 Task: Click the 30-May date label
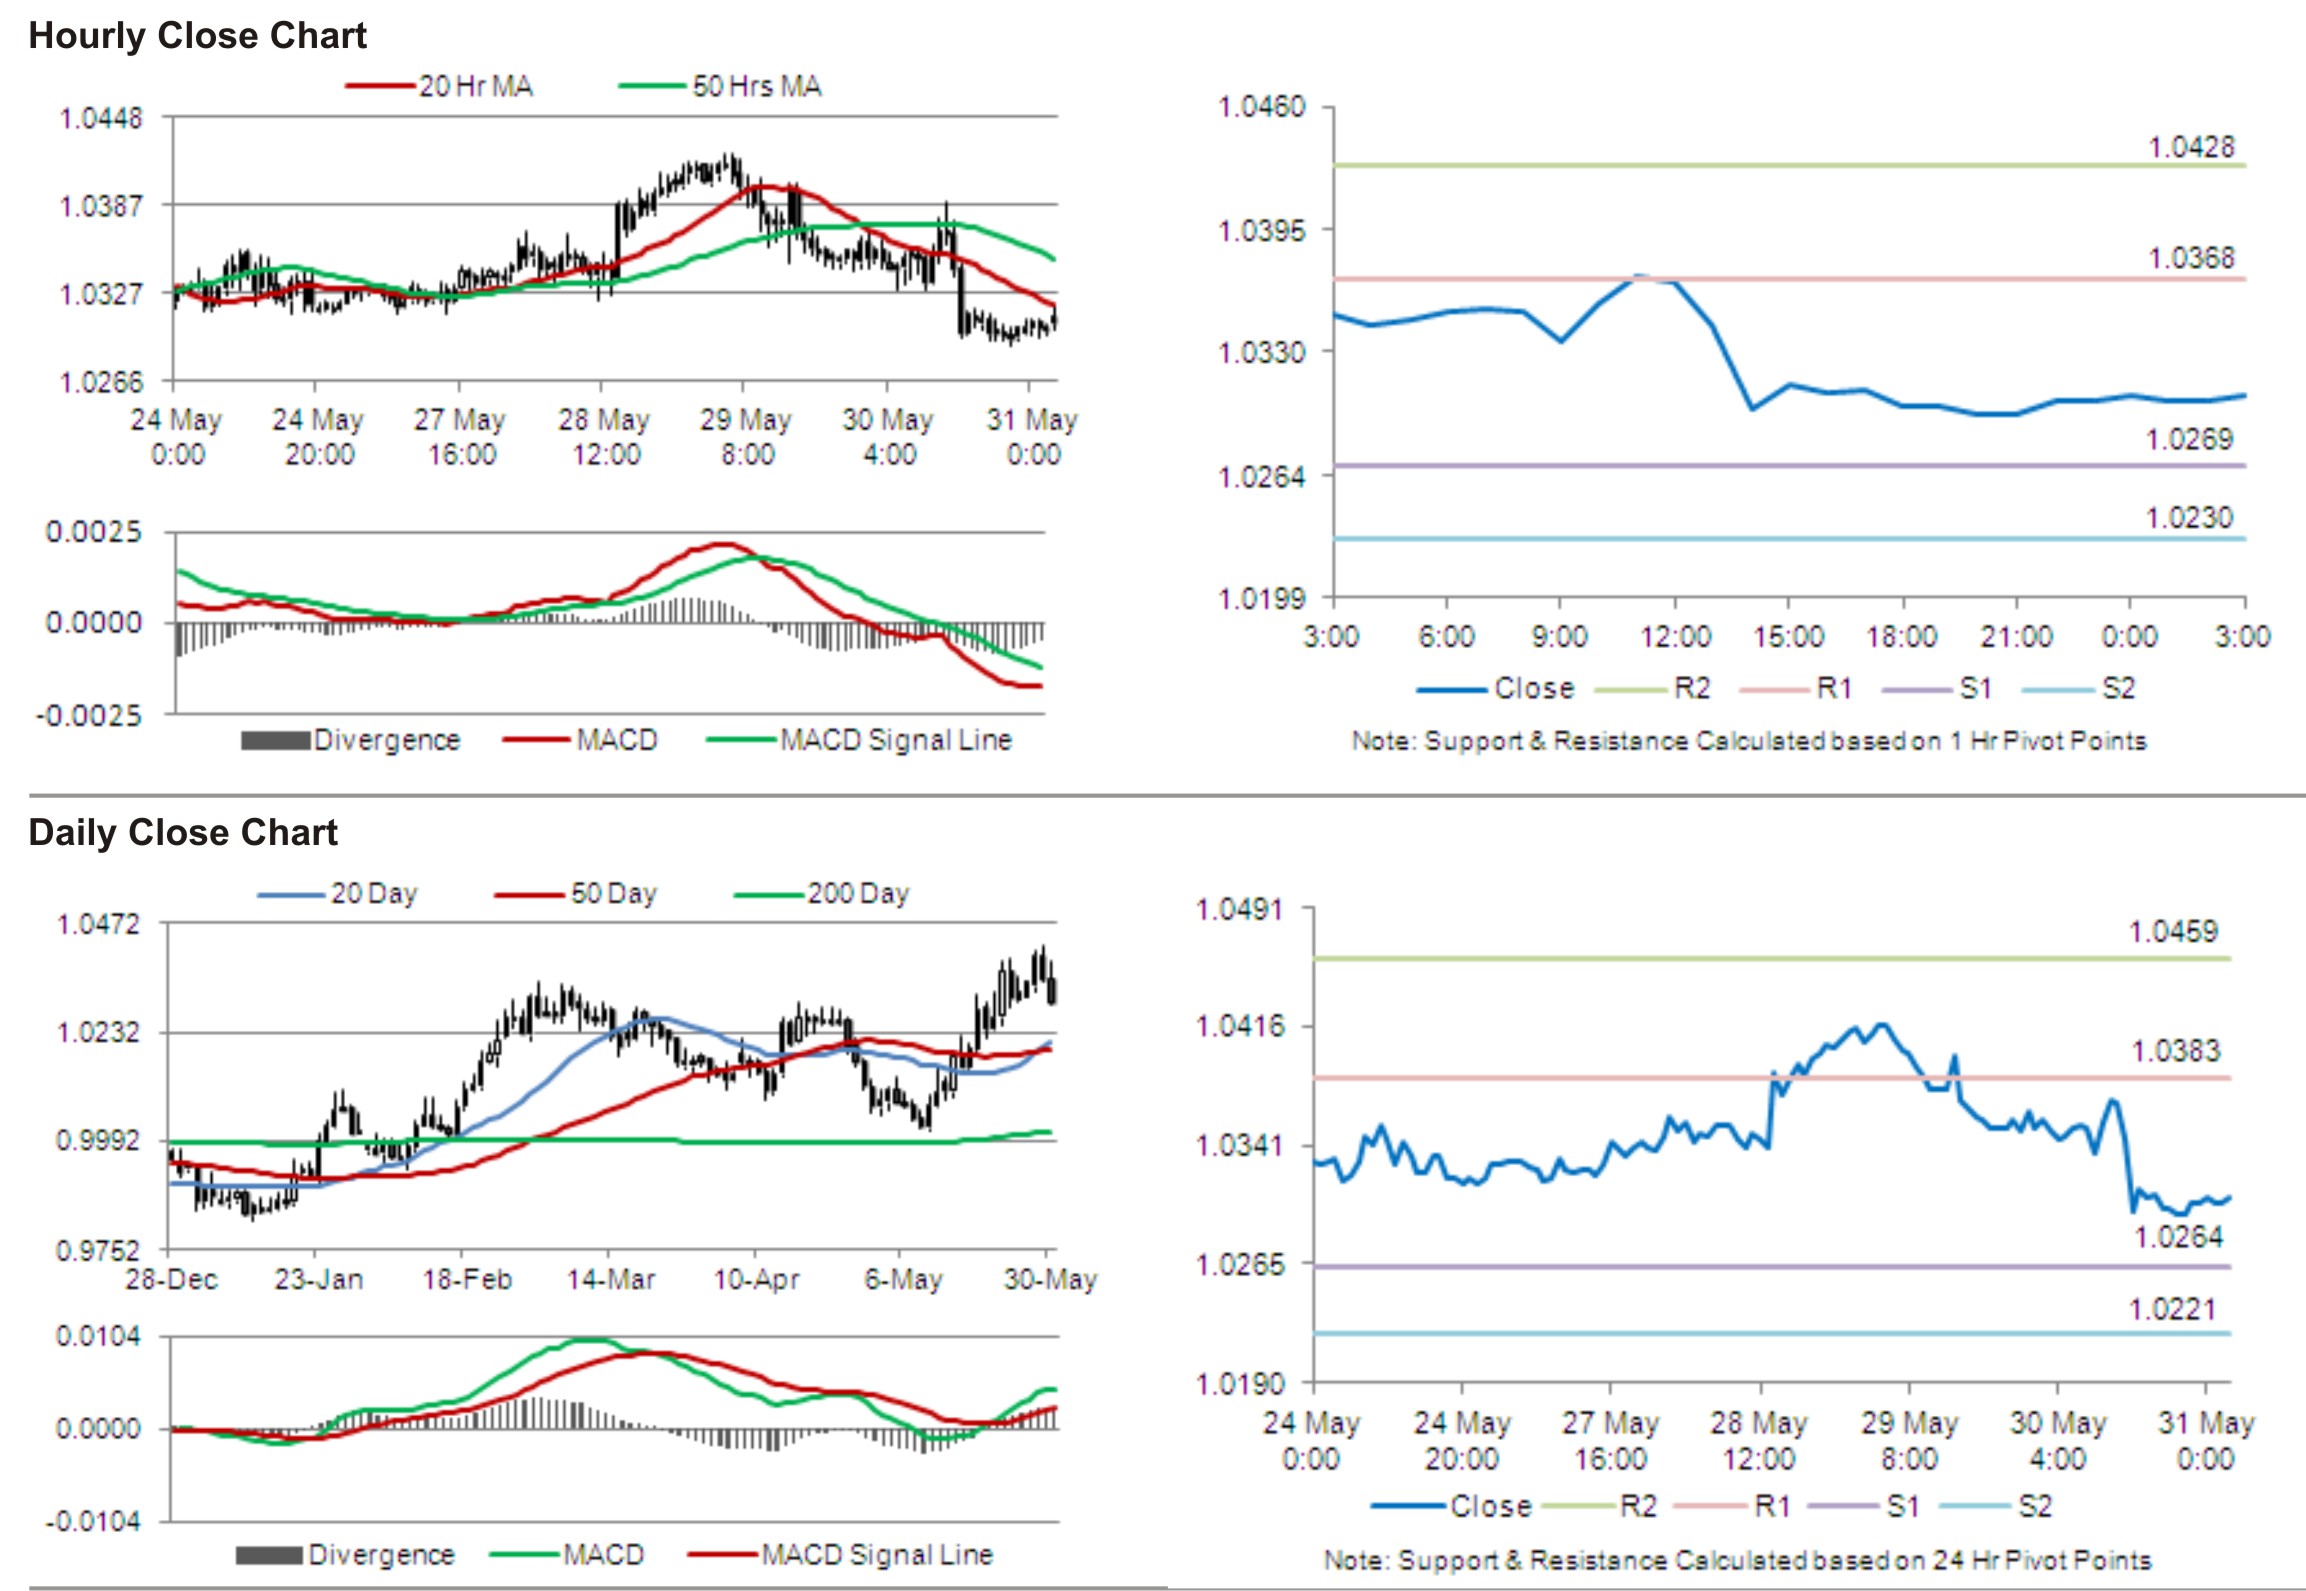(x=1050, y=1279)
